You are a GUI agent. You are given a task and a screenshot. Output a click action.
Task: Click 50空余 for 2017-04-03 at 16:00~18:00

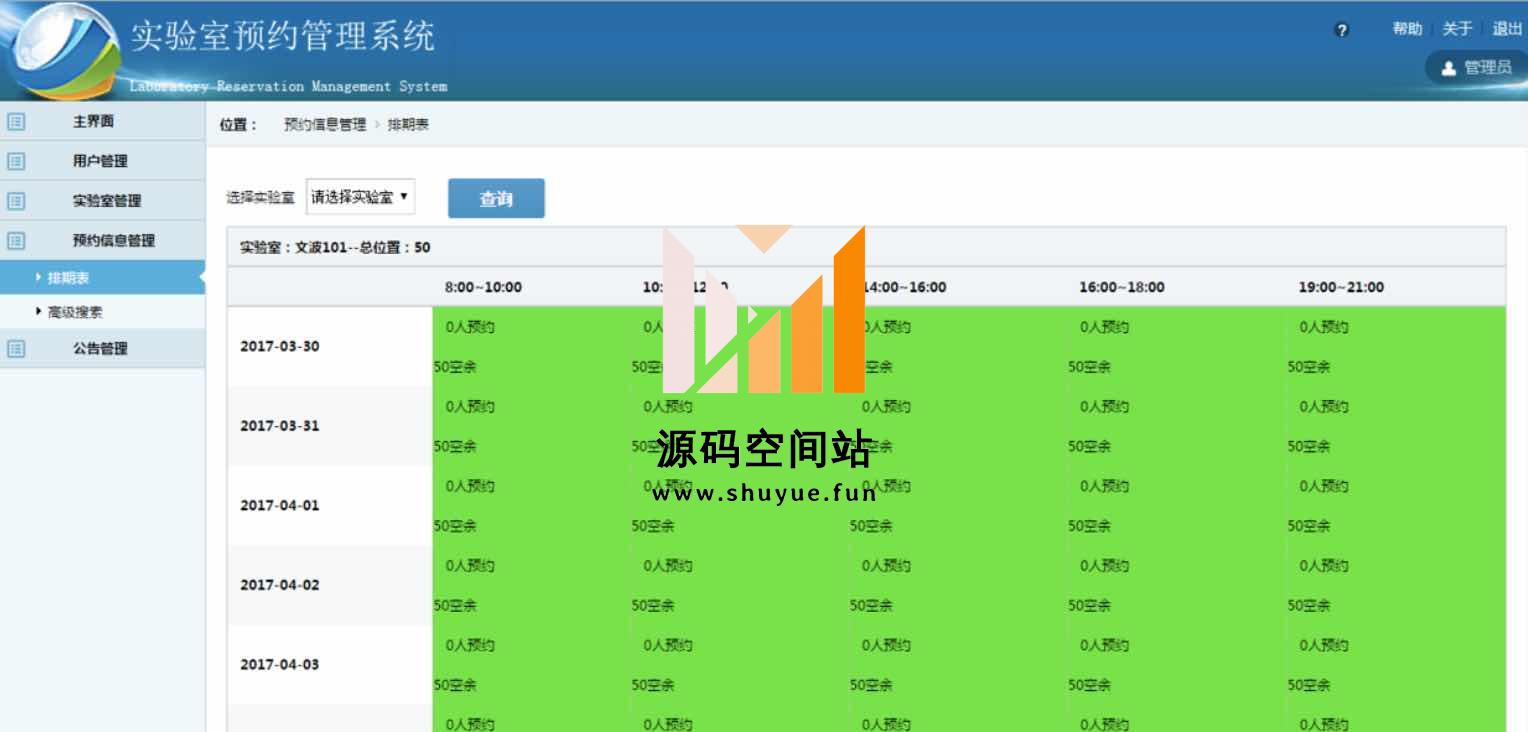1090,686
